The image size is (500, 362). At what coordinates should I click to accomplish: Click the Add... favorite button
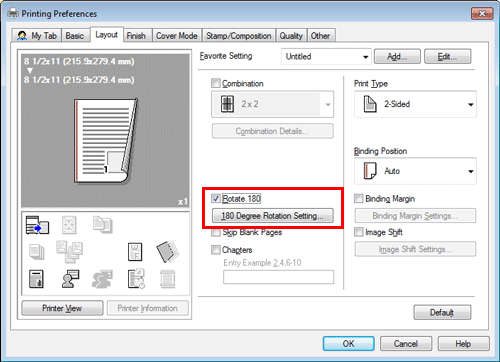(397, 56)
